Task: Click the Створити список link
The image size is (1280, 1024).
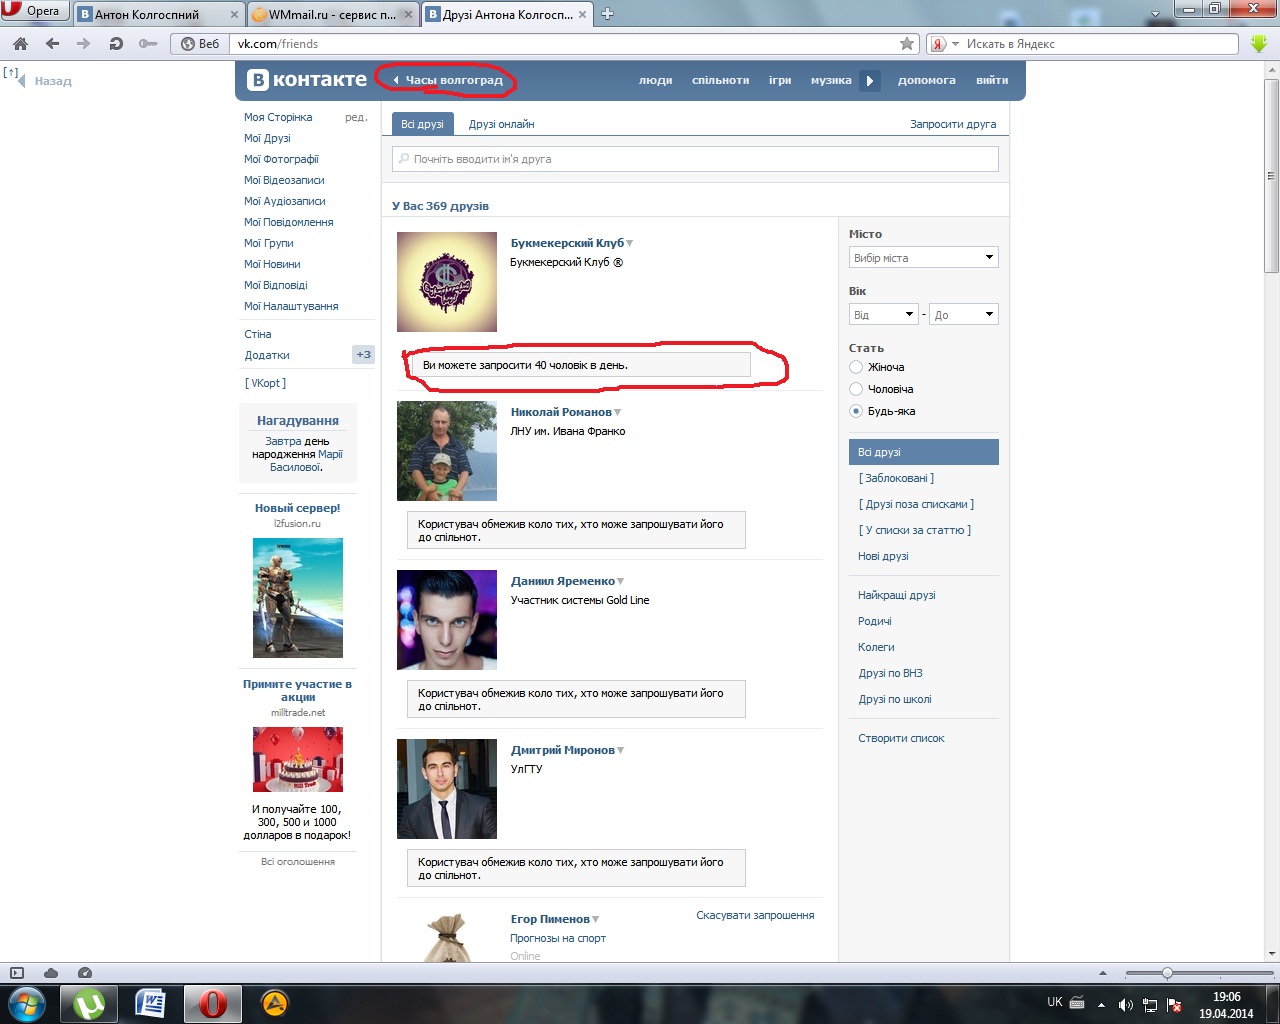Action: pos(901,738)
